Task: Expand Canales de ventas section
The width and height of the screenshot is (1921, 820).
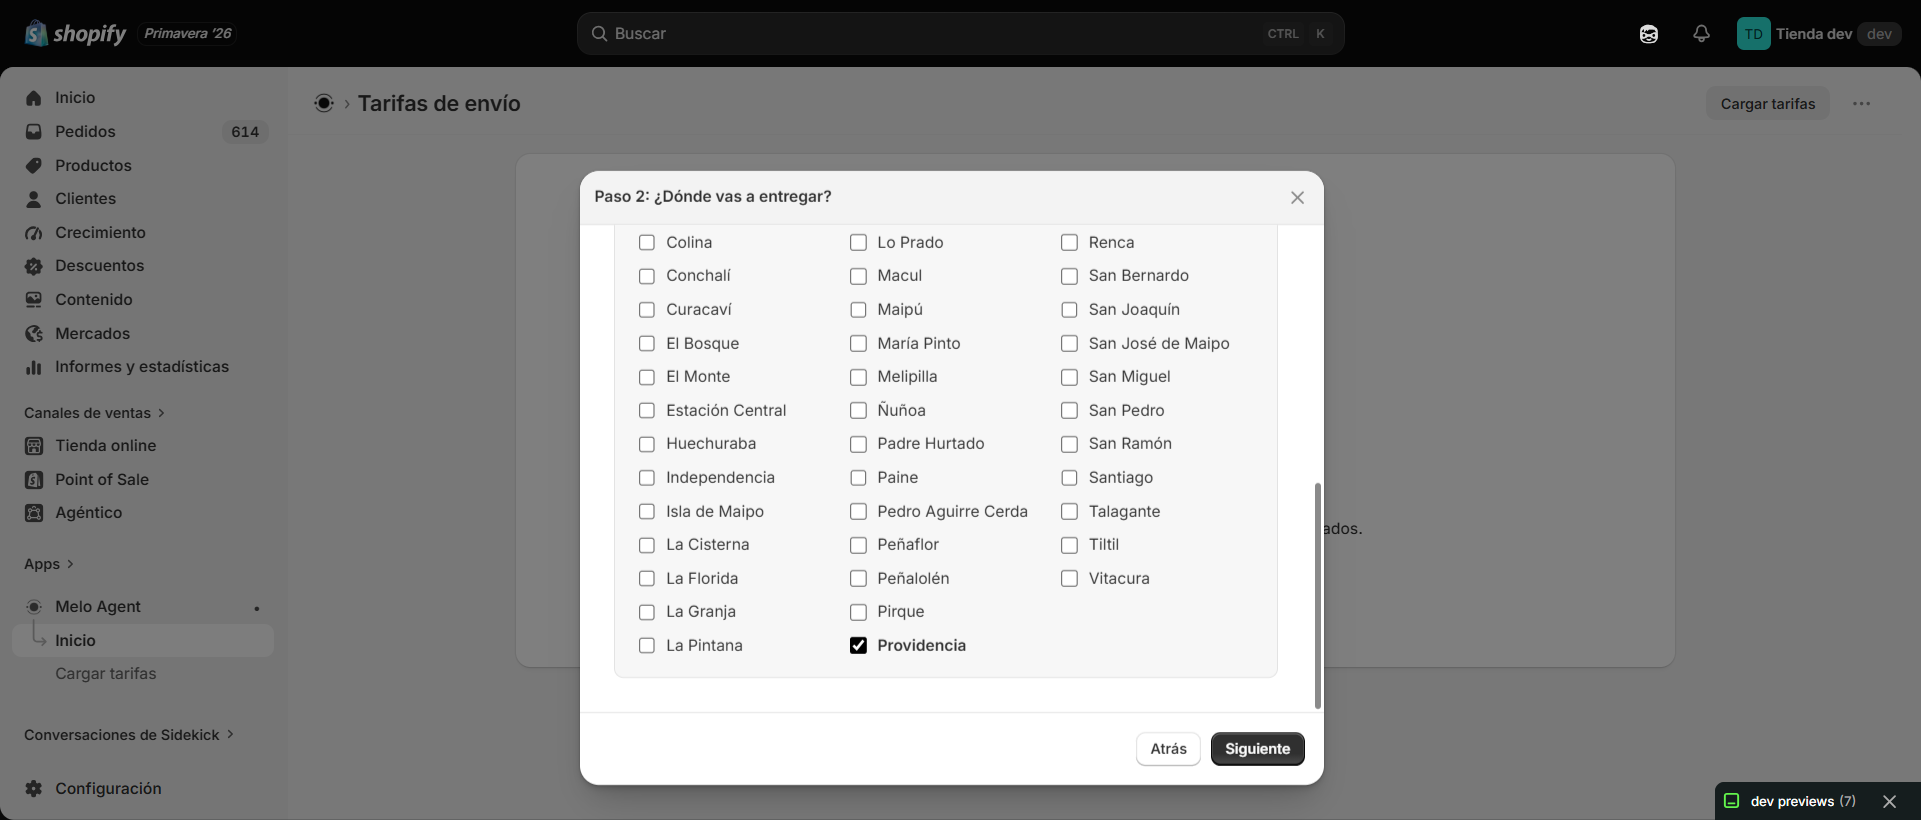Action: click(x=94, y=413)
